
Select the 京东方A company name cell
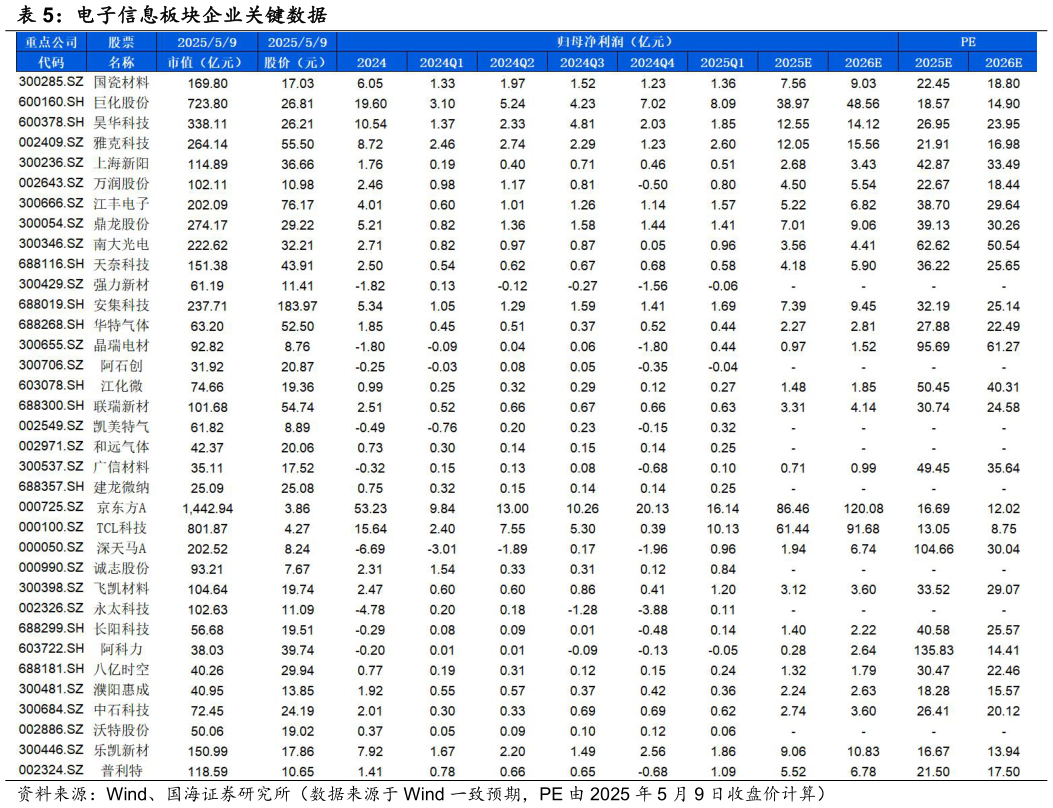(122, 508)
